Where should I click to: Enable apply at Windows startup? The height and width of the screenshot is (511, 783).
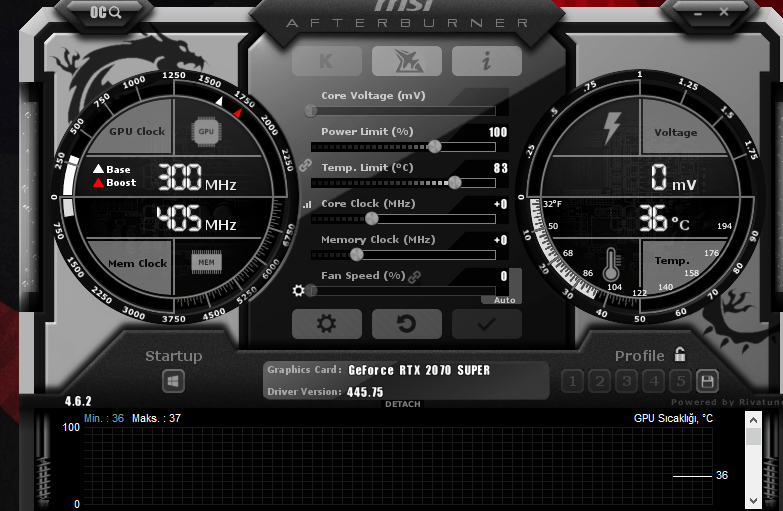coord(173,381)
